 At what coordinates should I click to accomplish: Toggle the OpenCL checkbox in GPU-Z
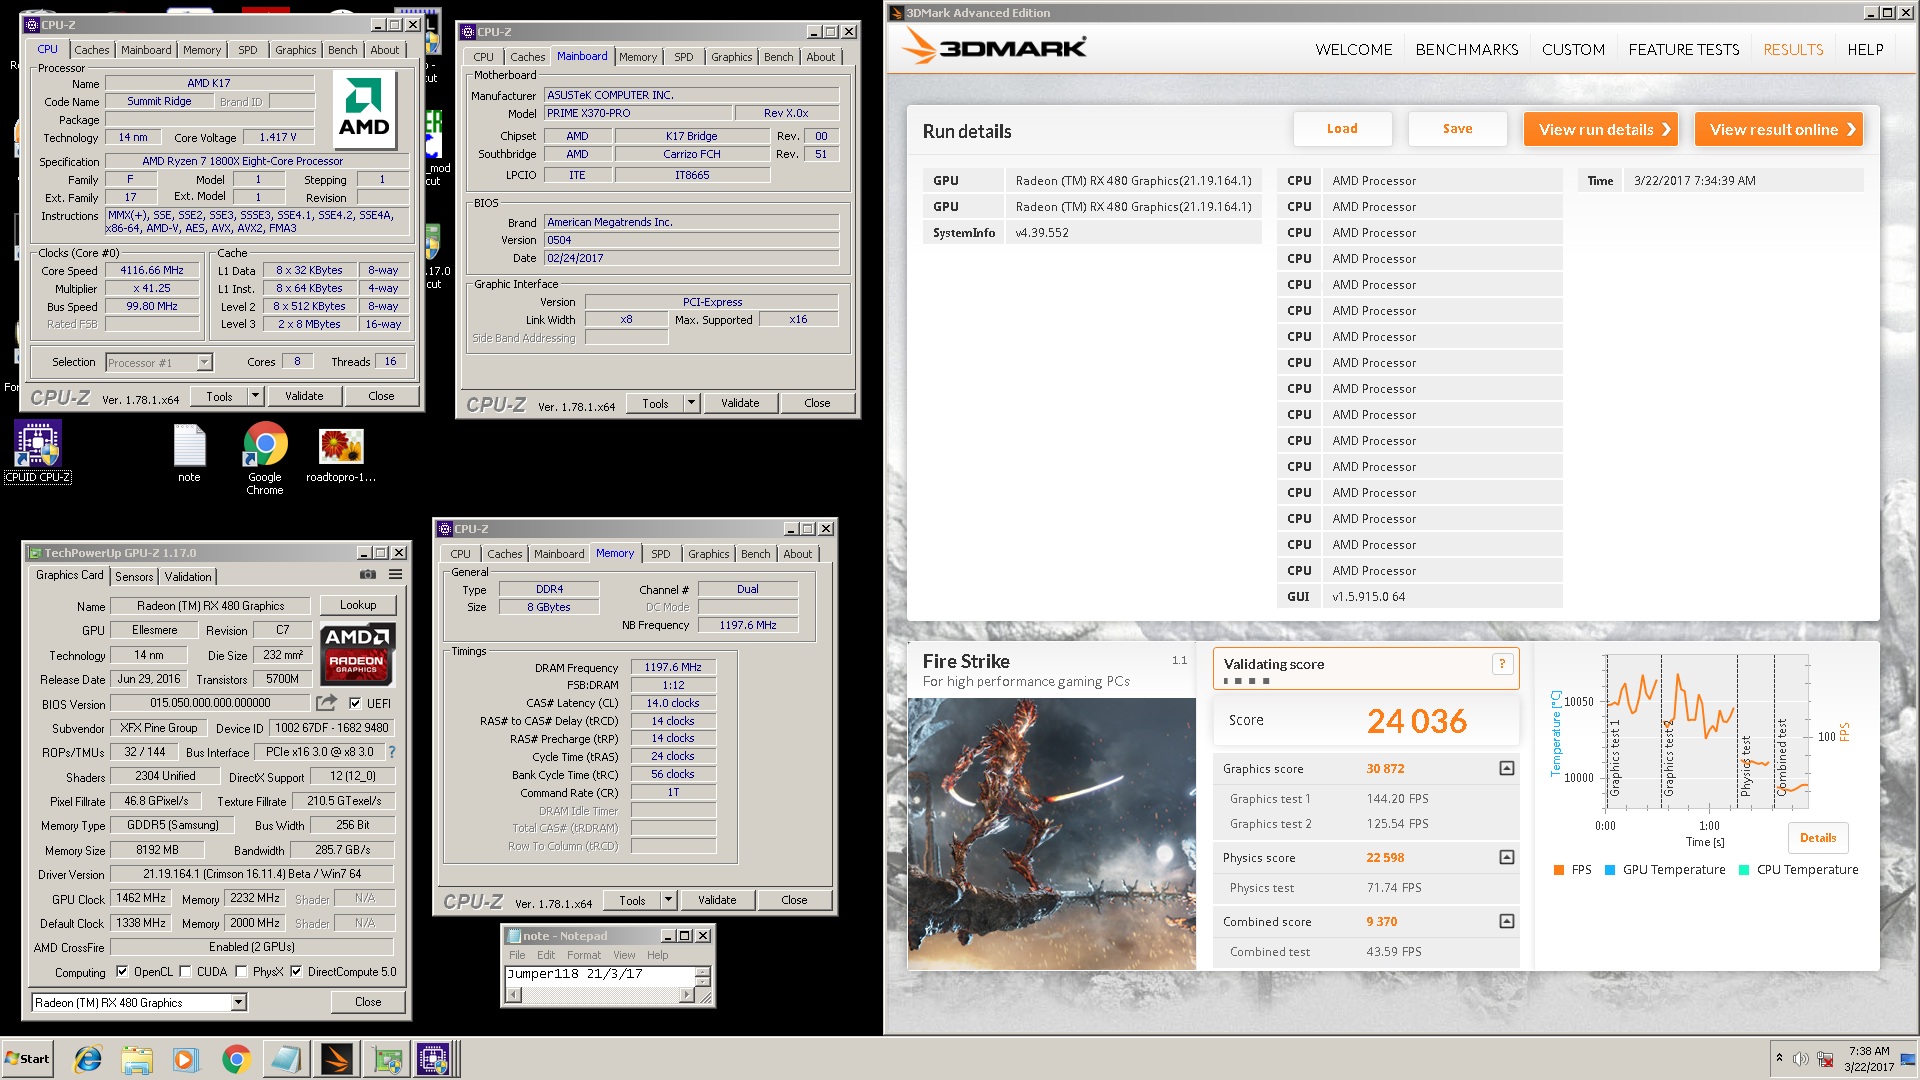(122, 971)
